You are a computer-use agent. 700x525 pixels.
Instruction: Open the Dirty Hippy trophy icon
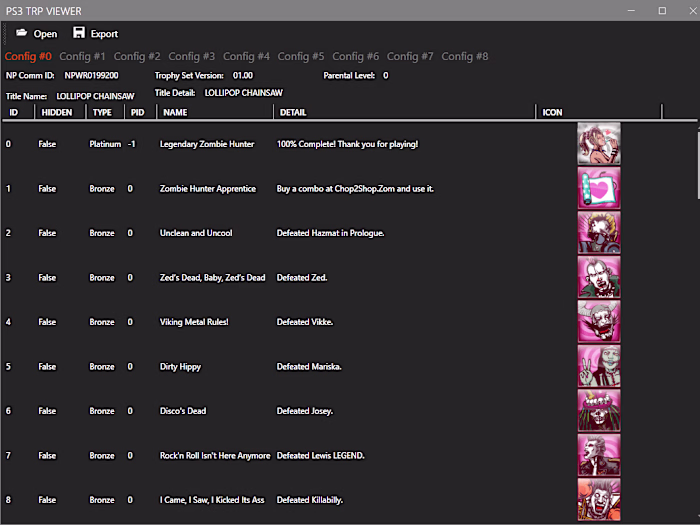pos(598,366)
